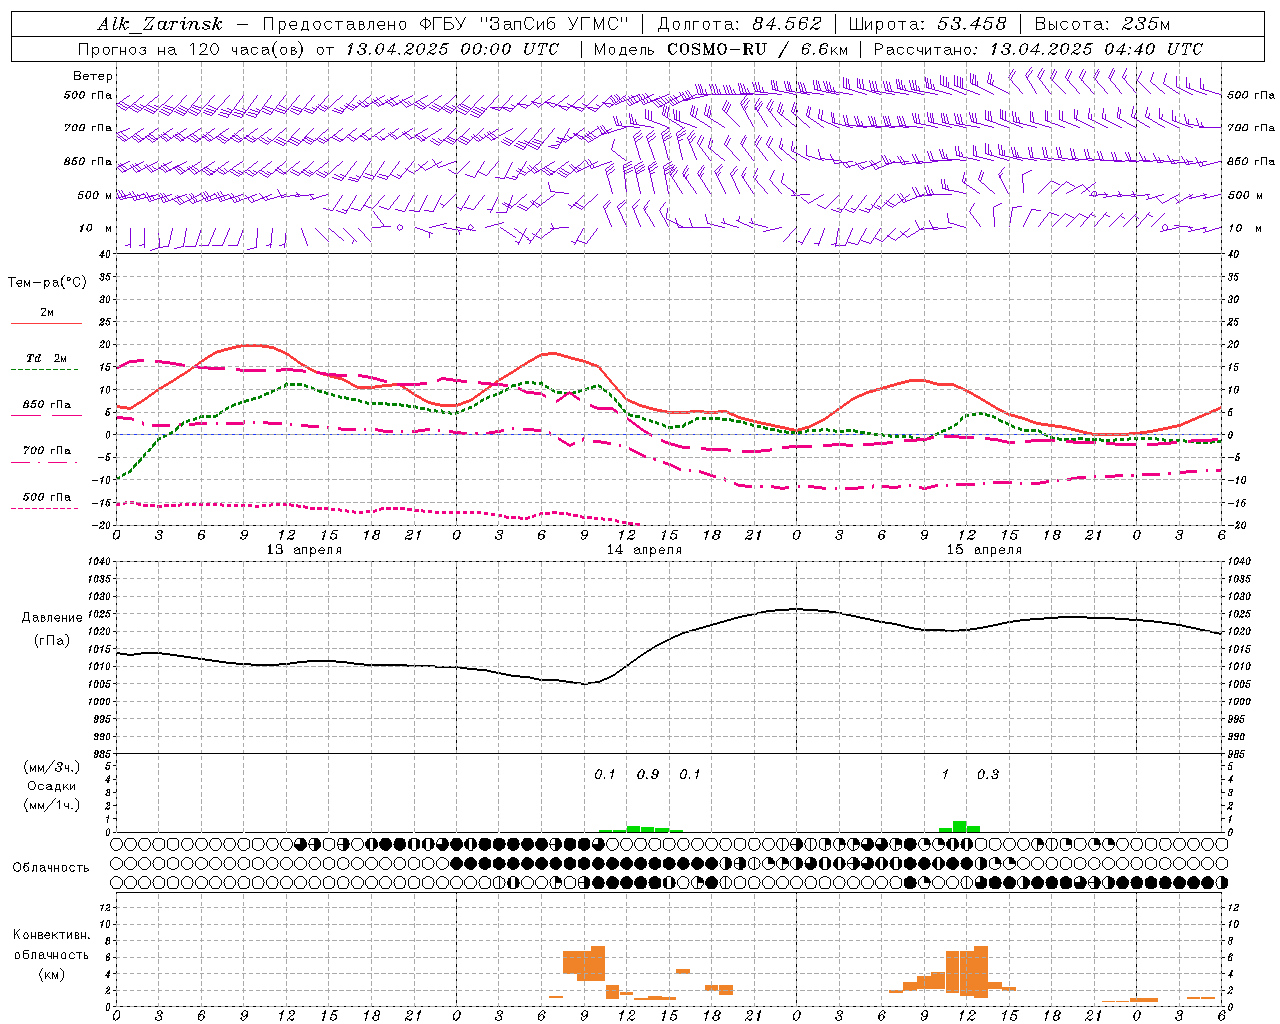Click the longitude value 84.562
The image size is (1280, 1024).
(x=788, y=25)
